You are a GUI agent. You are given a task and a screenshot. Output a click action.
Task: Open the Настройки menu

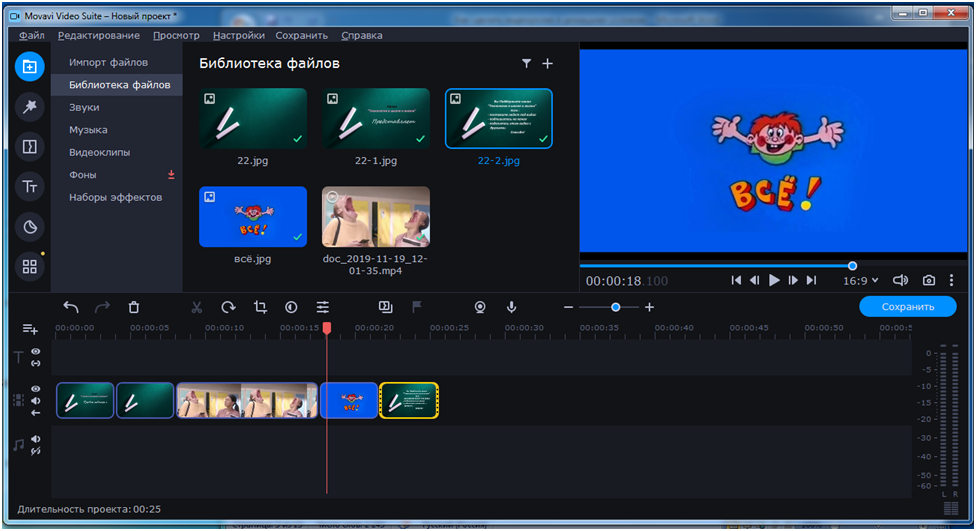[238, 35]
